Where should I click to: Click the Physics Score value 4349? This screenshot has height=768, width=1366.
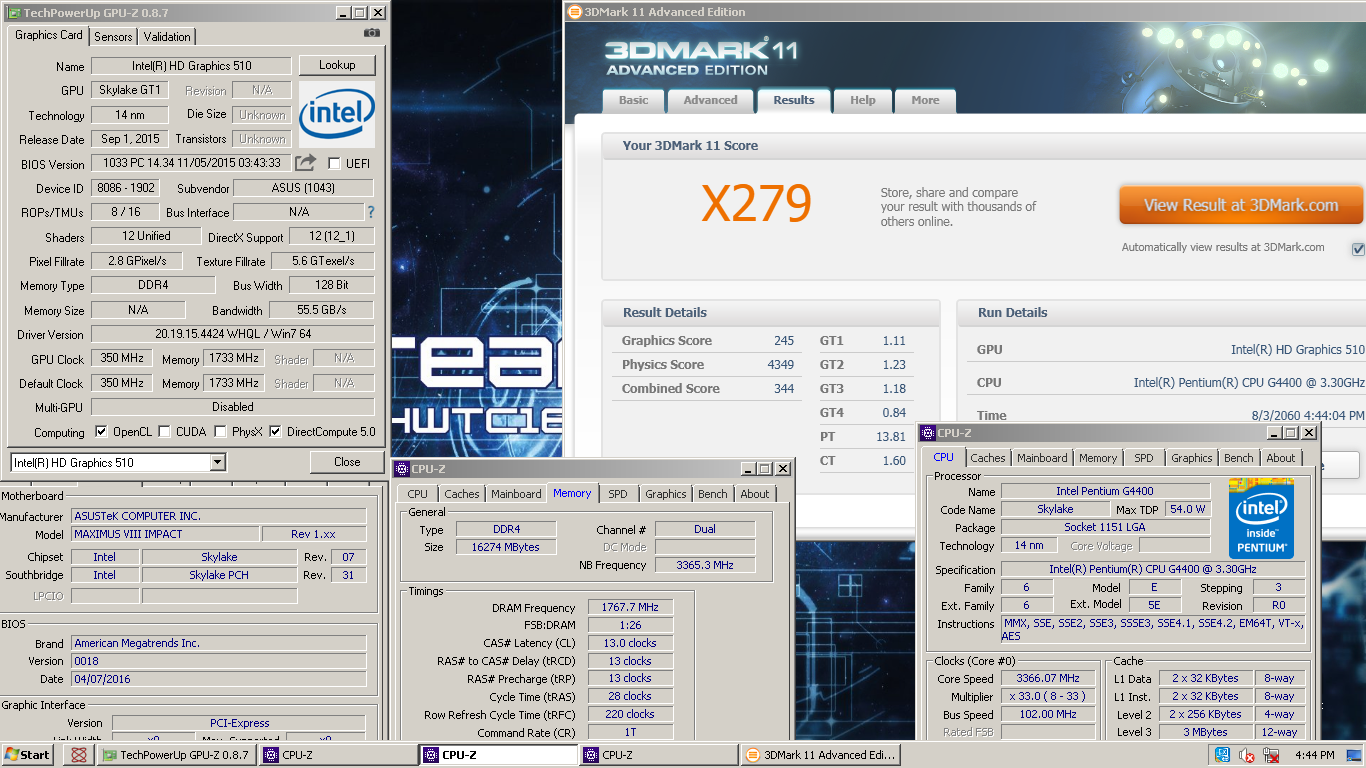(x=781, y=365)
